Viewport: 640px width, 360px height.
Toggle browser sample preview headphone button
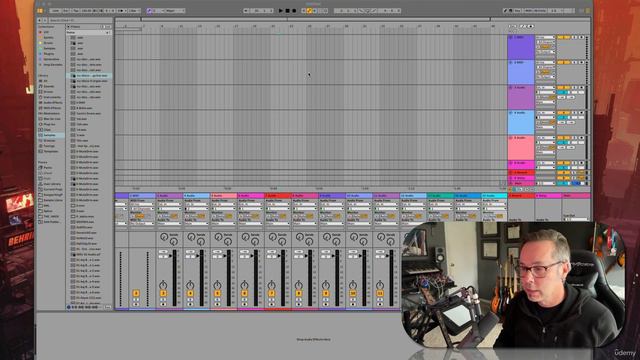point(69,307)
